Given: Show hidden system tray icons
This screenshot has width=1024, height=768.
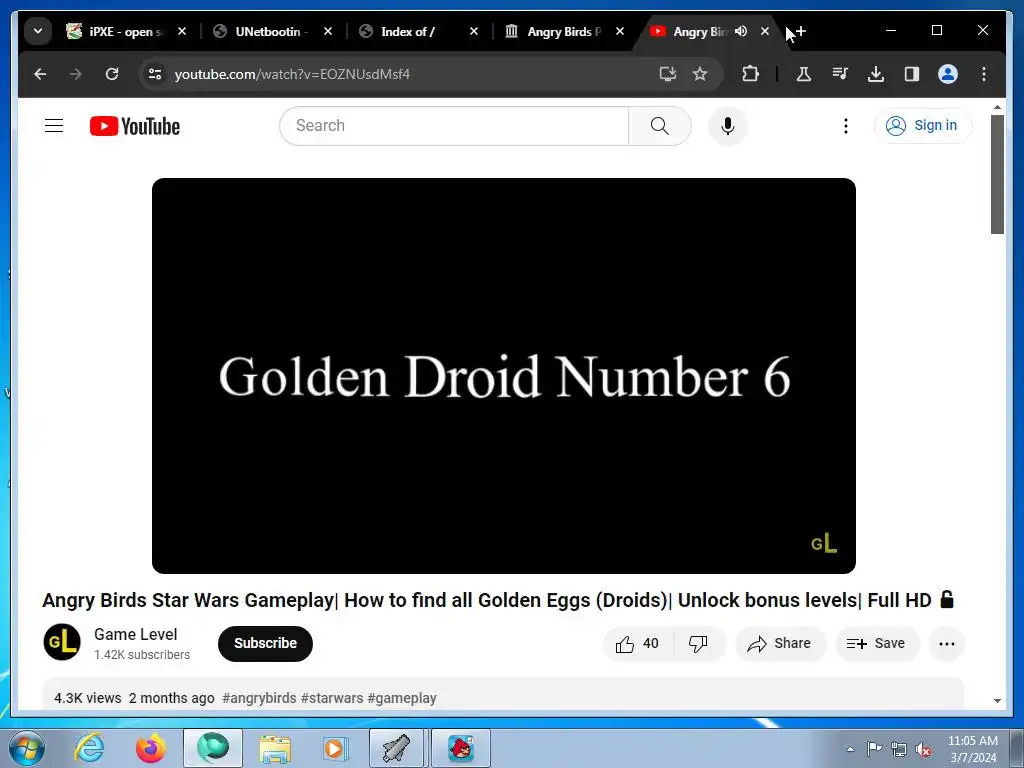Looking at the screenshot, I should click(850, 749).
